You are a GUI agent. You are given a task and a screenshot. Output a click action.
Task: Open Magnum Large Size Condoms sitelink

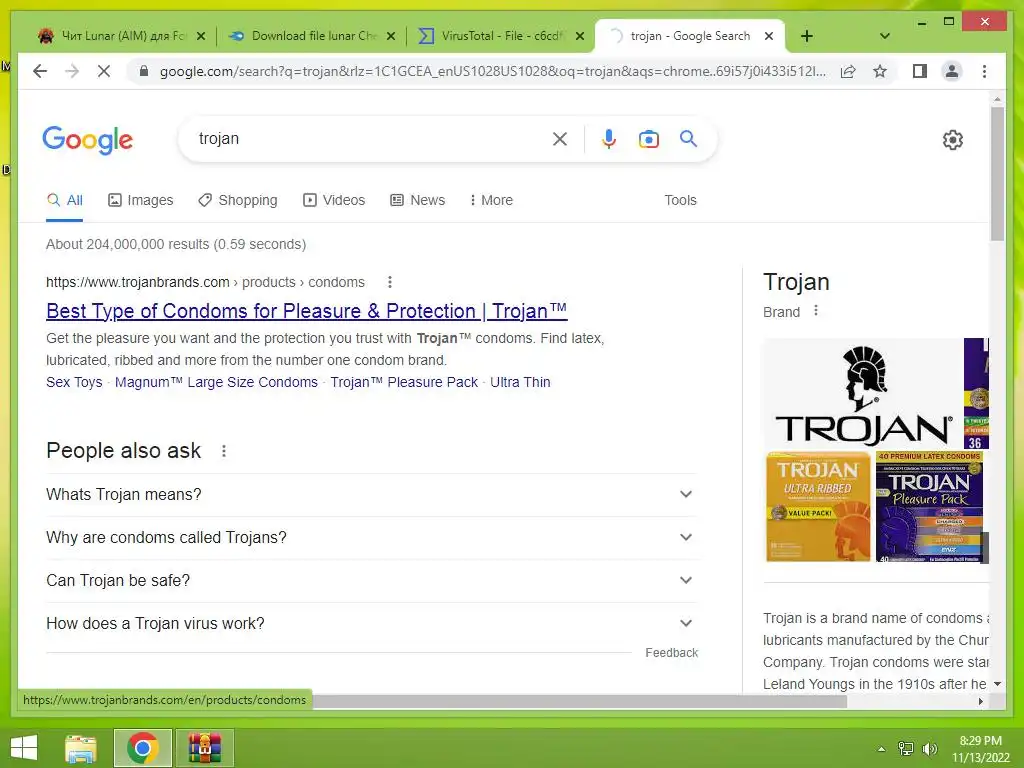click(x=216, y=382)
